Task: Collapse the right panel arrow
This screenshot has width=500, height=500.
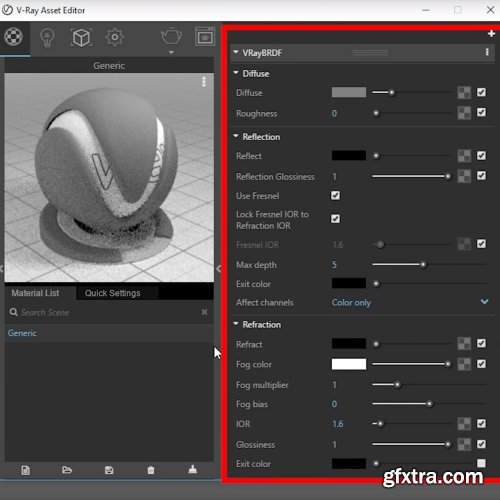Action: pos(218,269)
